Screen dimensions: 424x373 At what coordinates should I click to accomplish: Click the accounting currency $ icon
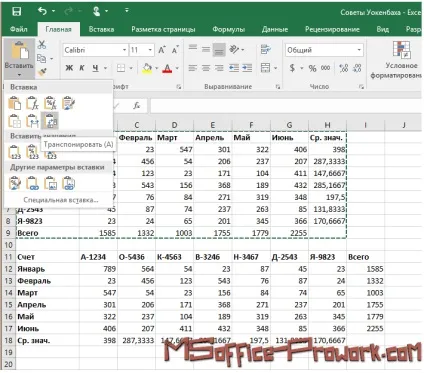[x=292, y=68]
